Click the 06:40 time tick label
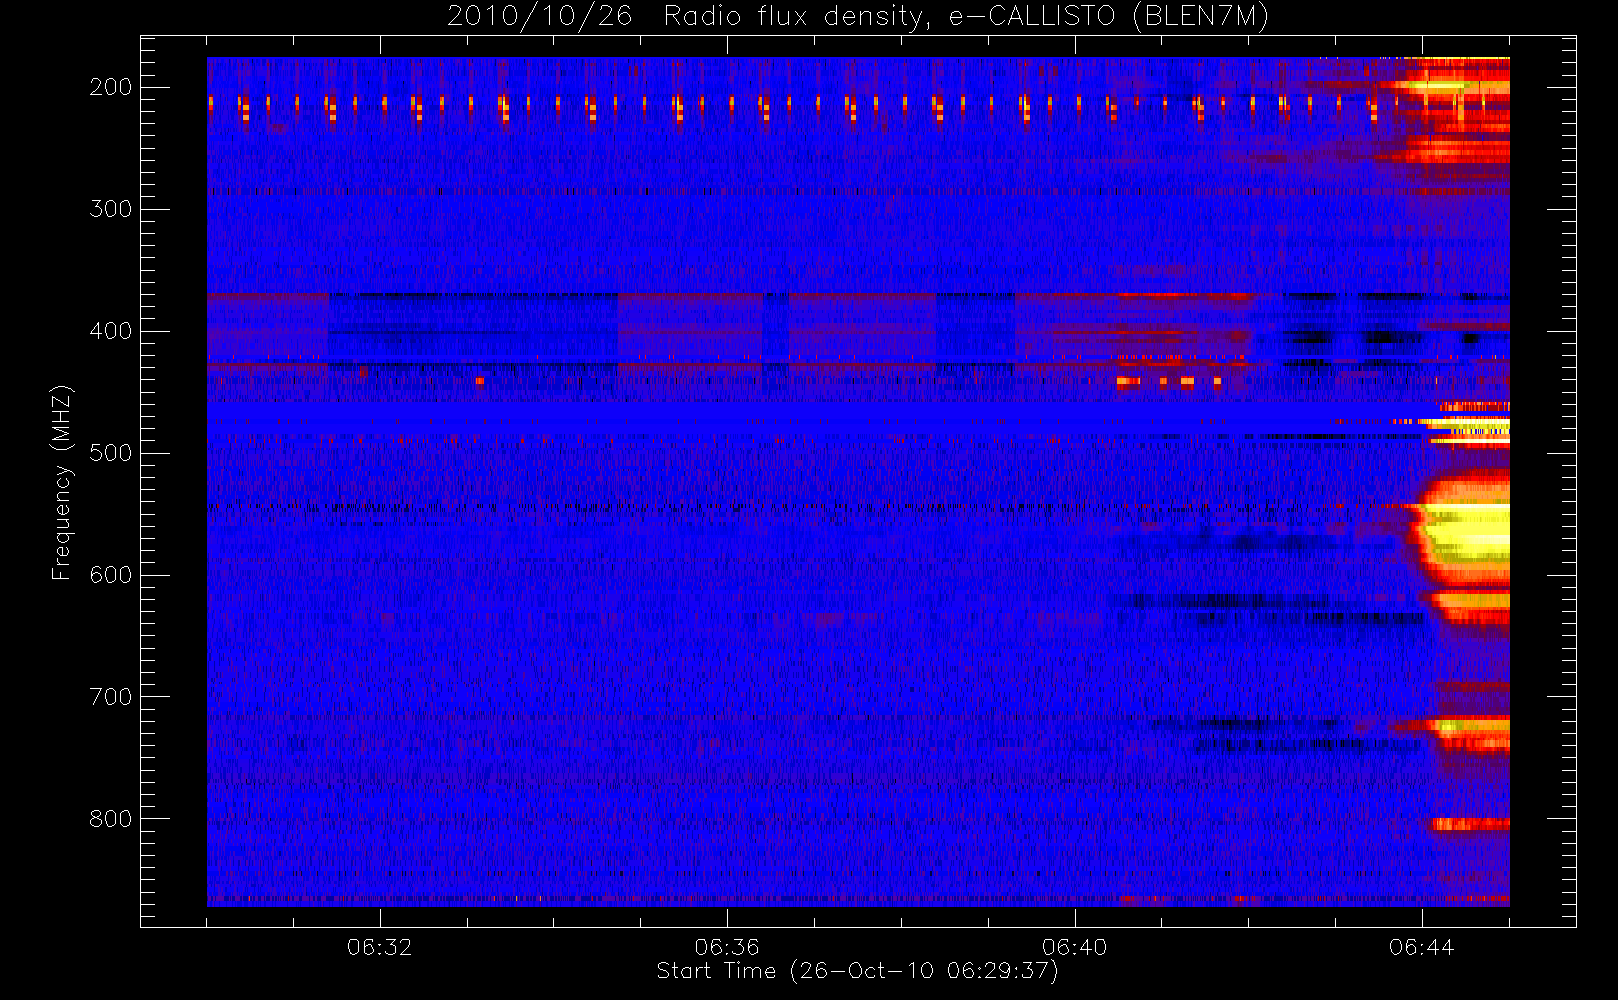The height and width of the screenshot is (1000, 1618). click(x=1074, y=946)
